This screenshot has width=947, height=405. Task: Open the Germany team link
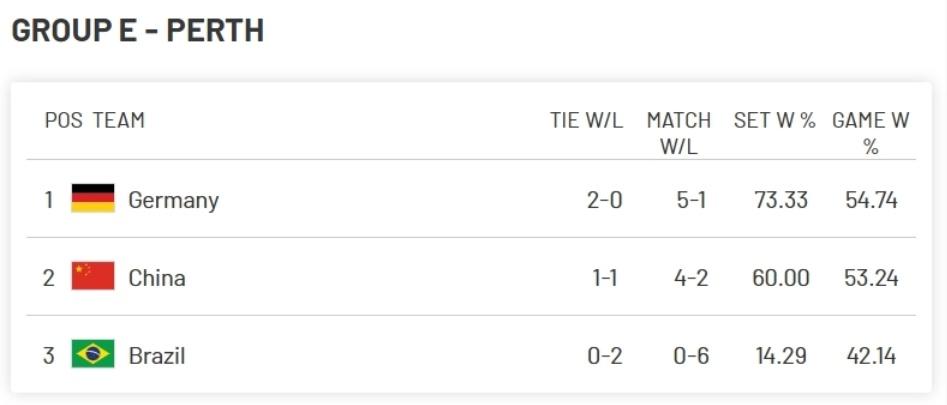173,200
